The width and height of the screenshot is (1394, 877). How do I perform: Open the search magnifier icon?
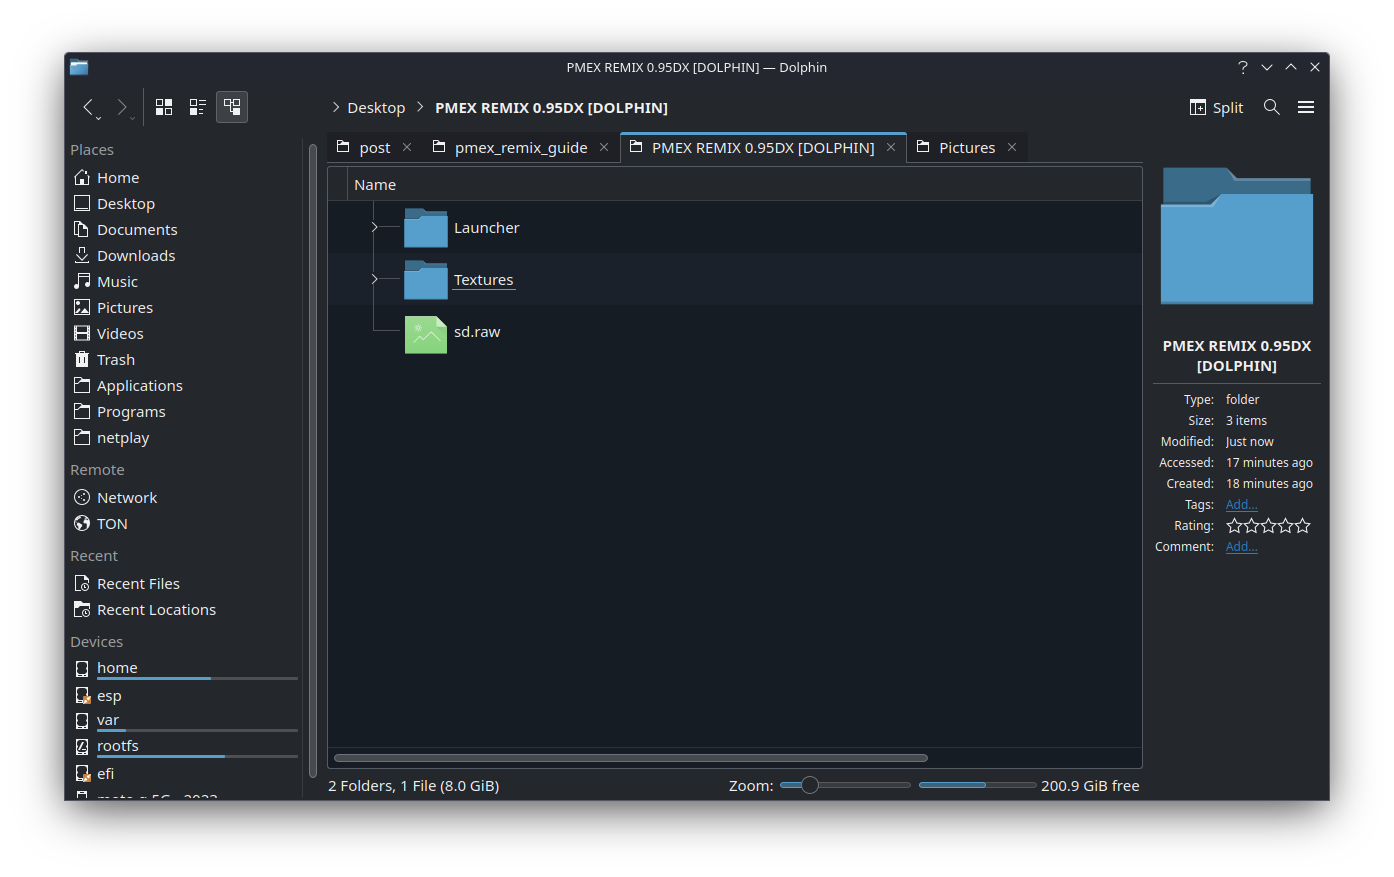pos(1271,107)
